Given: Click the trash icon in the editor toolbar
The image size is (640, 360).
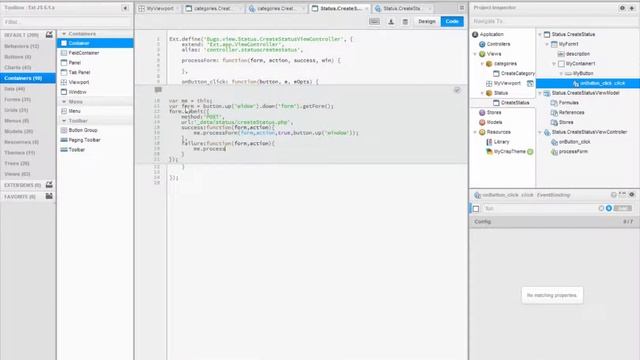Looking at the screenshot, I should click(x=405, y=22).
